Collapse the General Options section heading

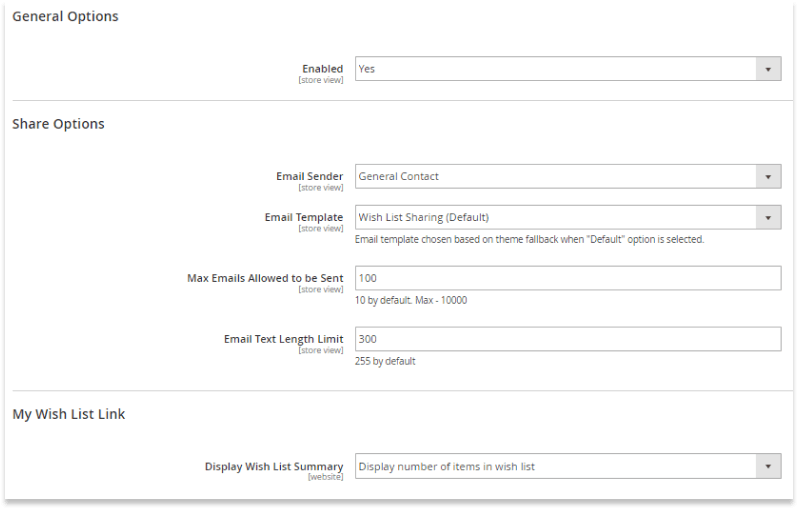65,16
